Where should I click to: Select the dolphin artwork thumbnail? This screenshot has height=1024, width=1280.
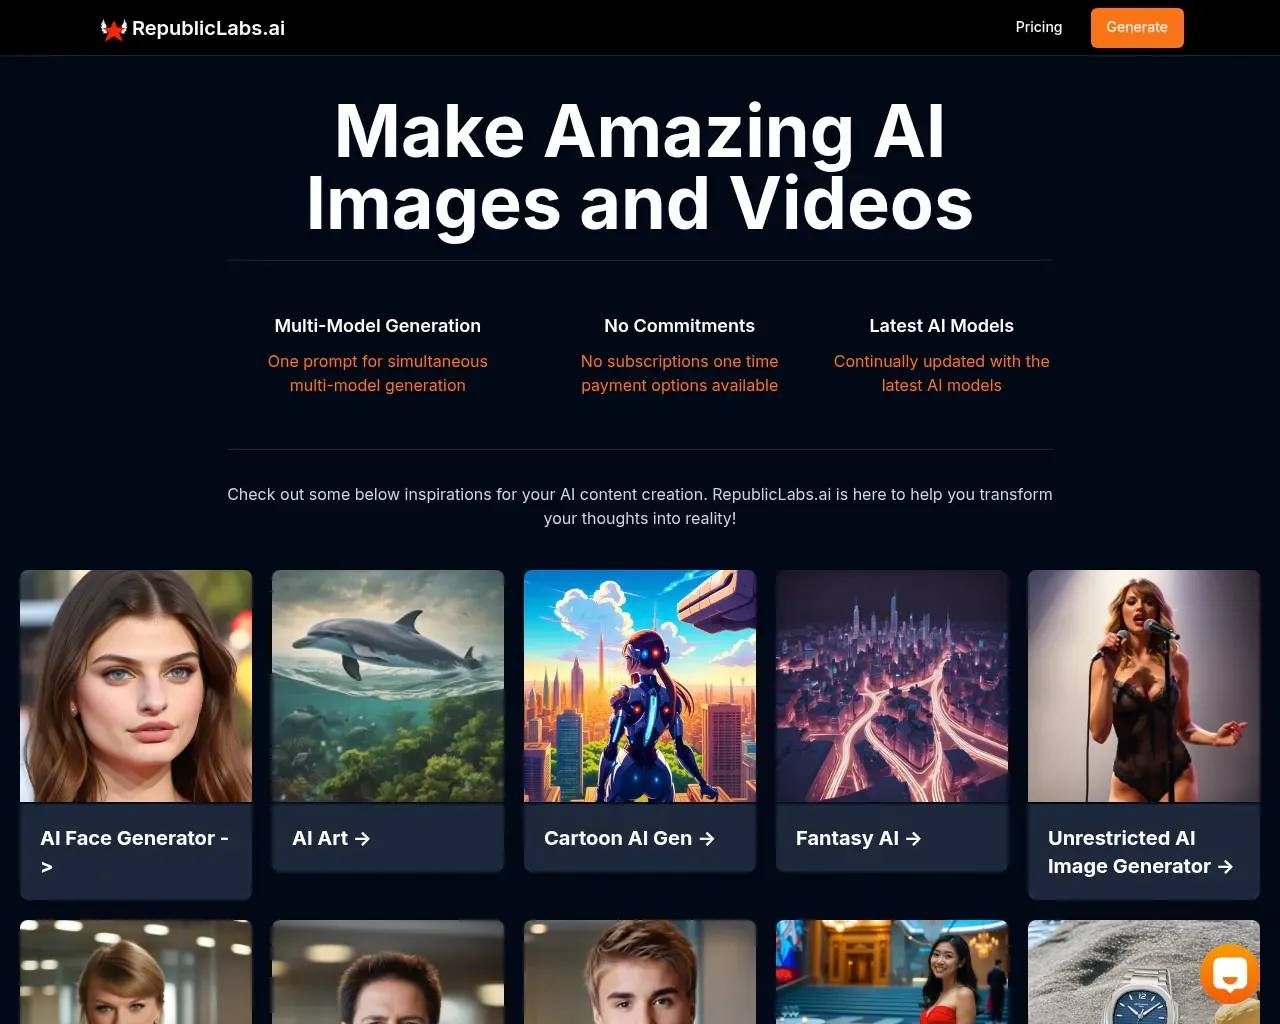coord(388,686)
